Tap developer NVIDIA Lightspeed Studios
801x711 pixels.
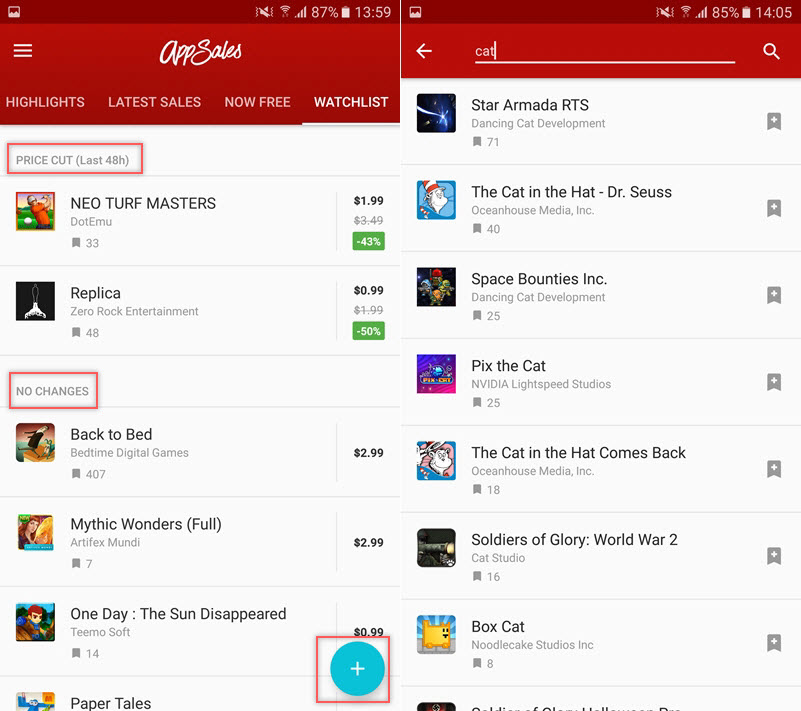point(541,384)
